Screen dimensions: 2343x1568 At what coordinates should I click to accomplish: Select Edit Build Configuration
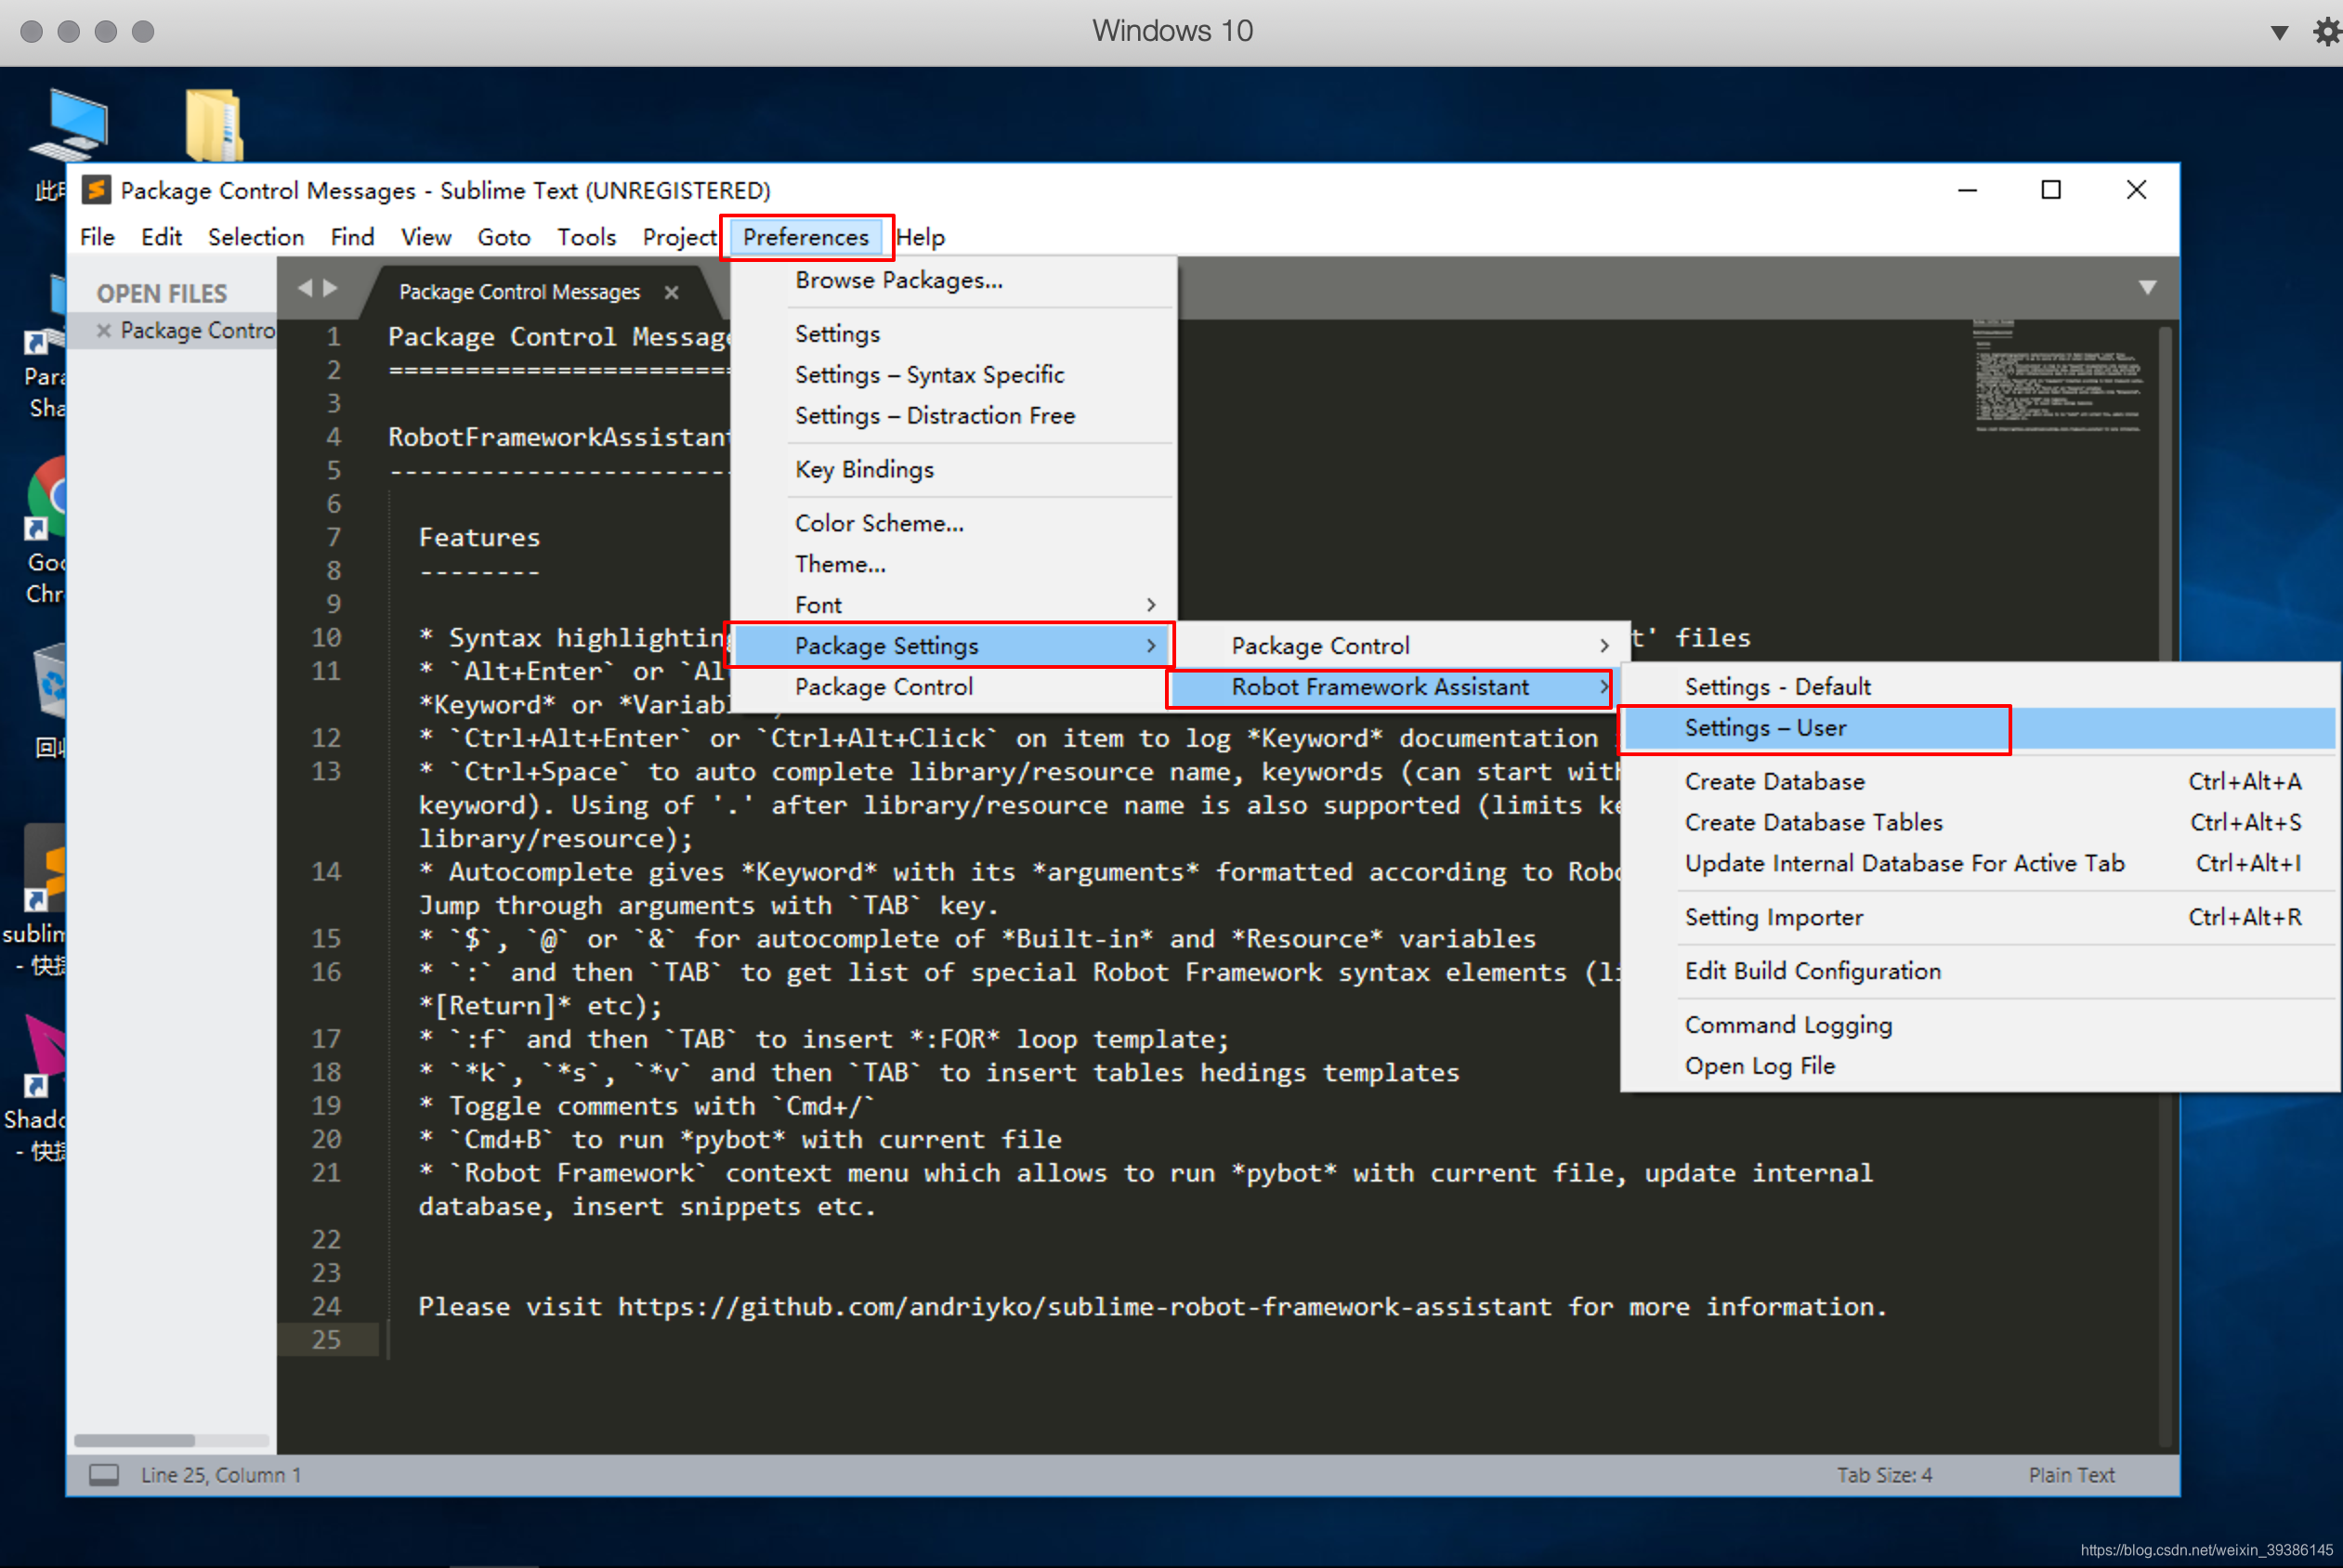tap(1979, 972)
